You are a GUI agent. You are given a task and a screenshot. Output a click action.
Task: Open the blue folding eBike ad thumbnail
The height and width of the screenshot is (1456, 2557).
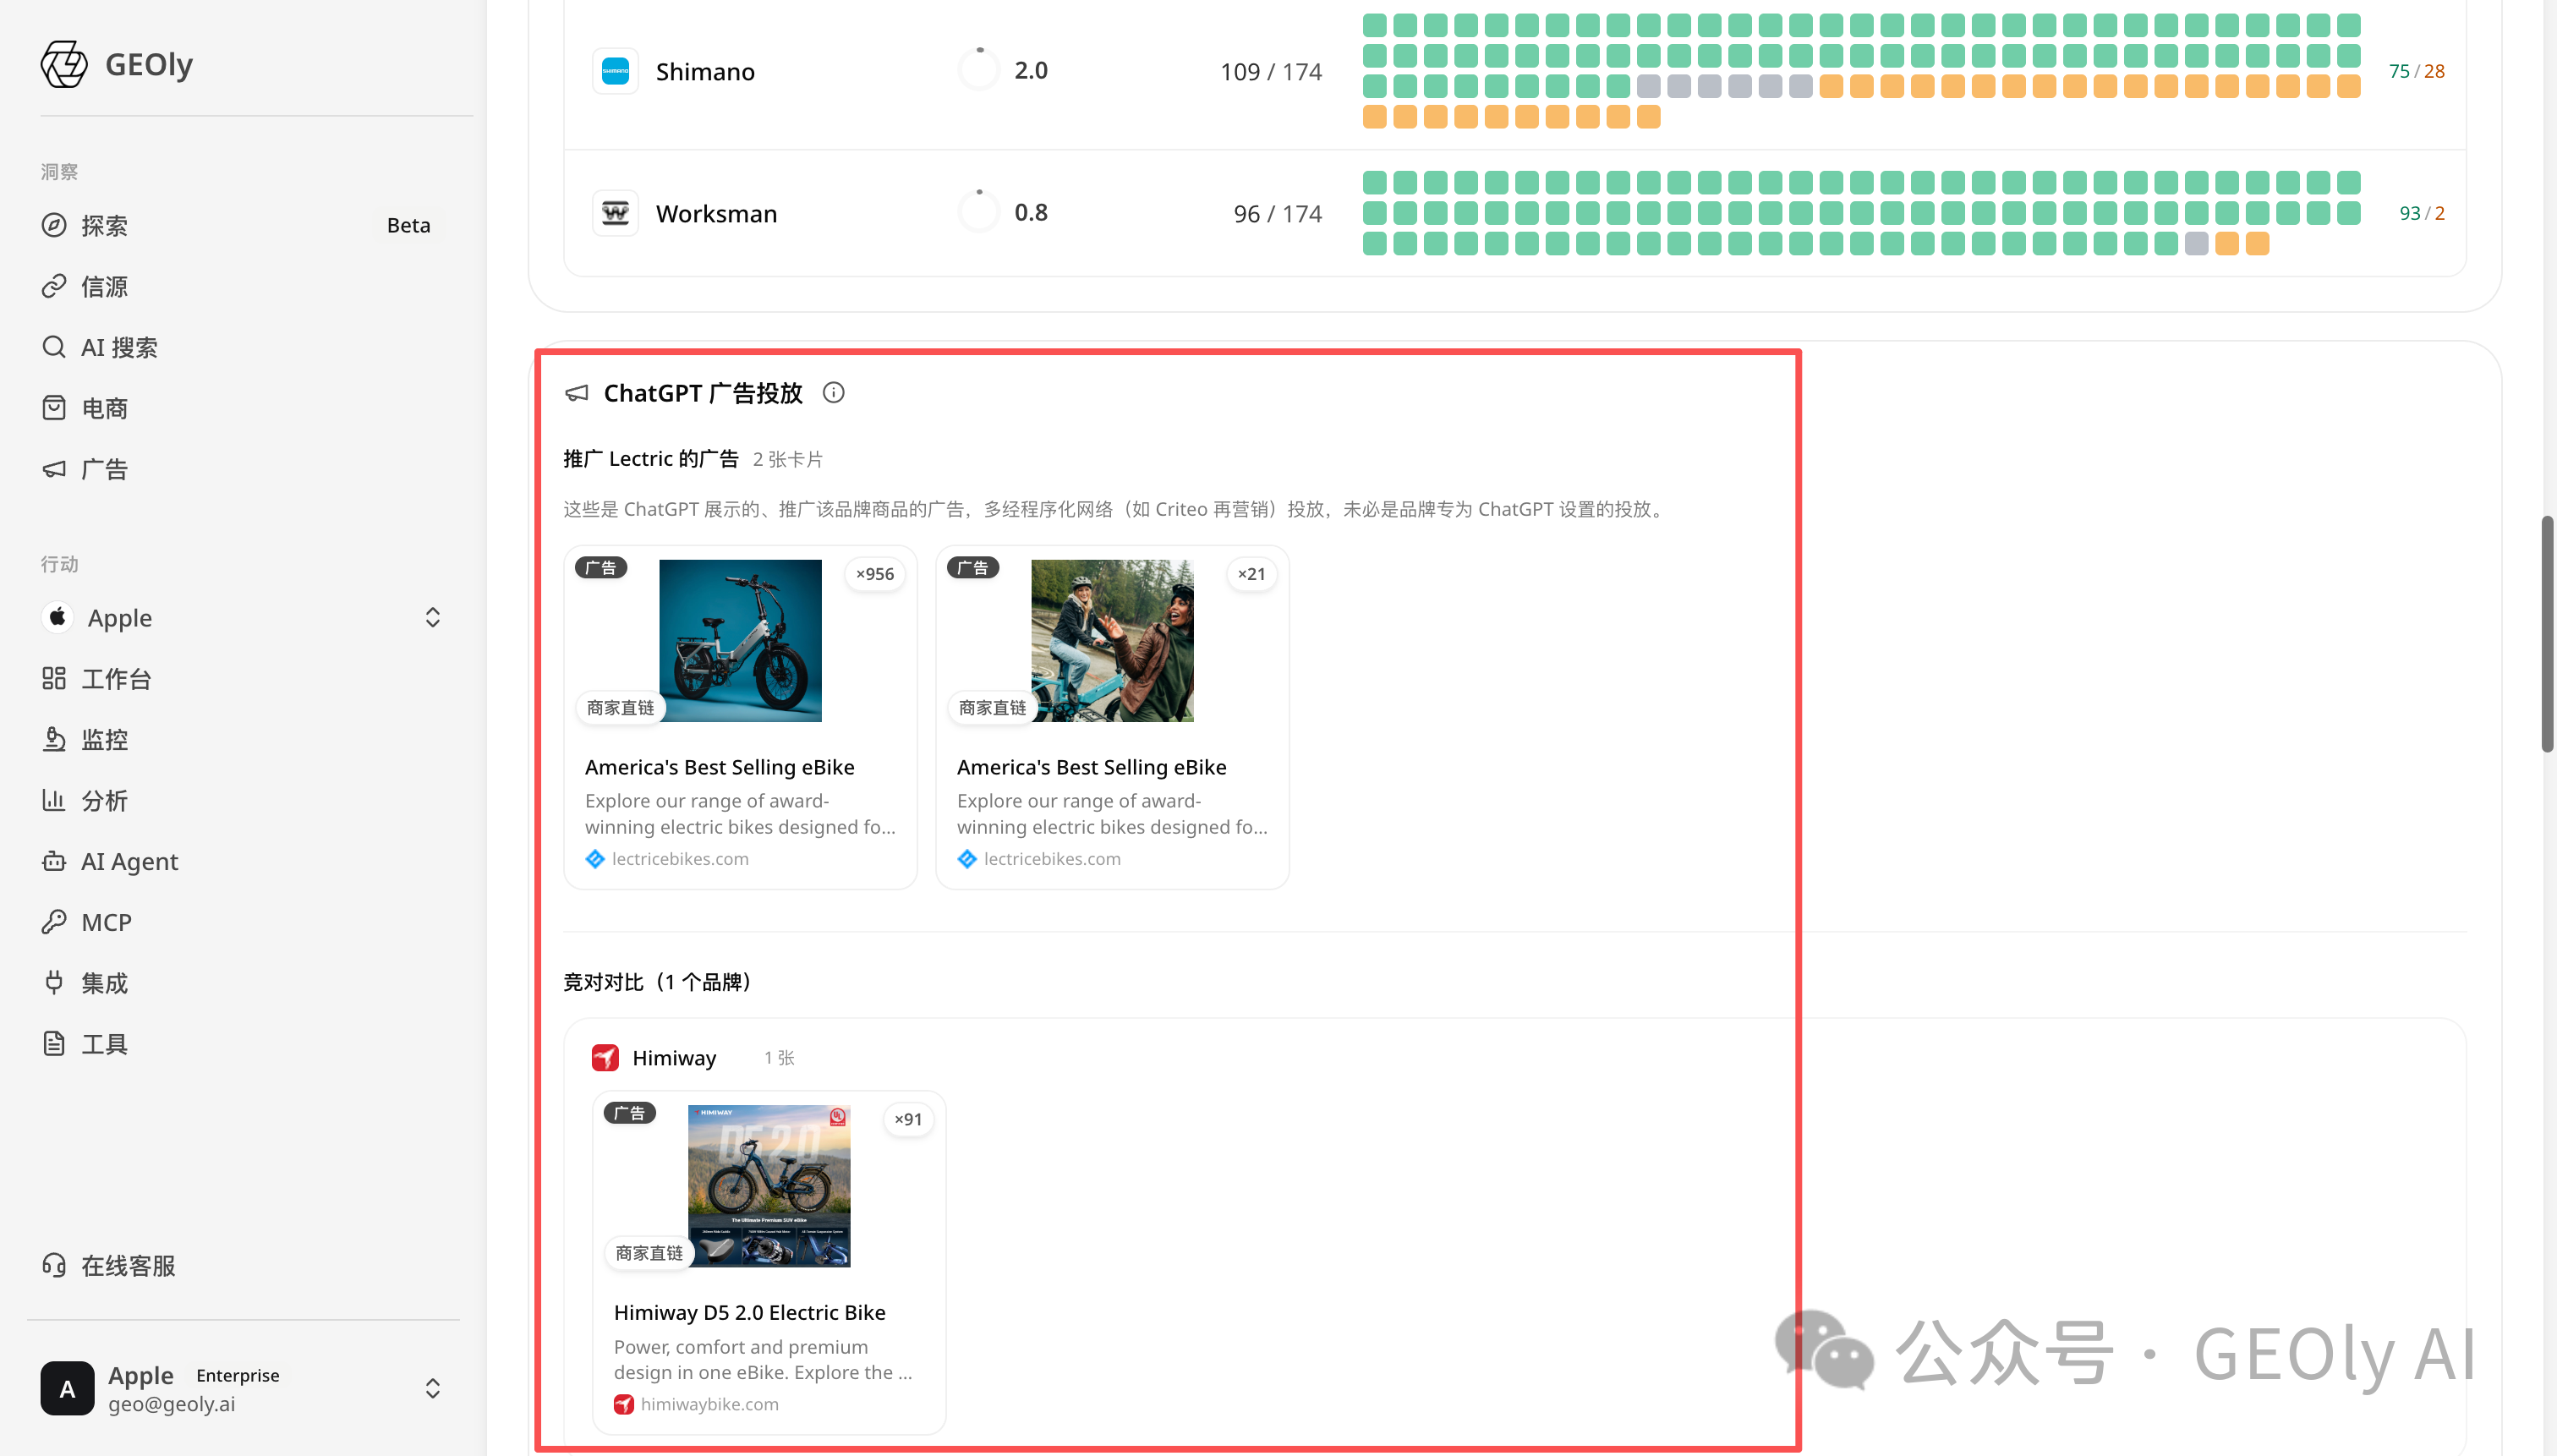[x=740, y=641]
